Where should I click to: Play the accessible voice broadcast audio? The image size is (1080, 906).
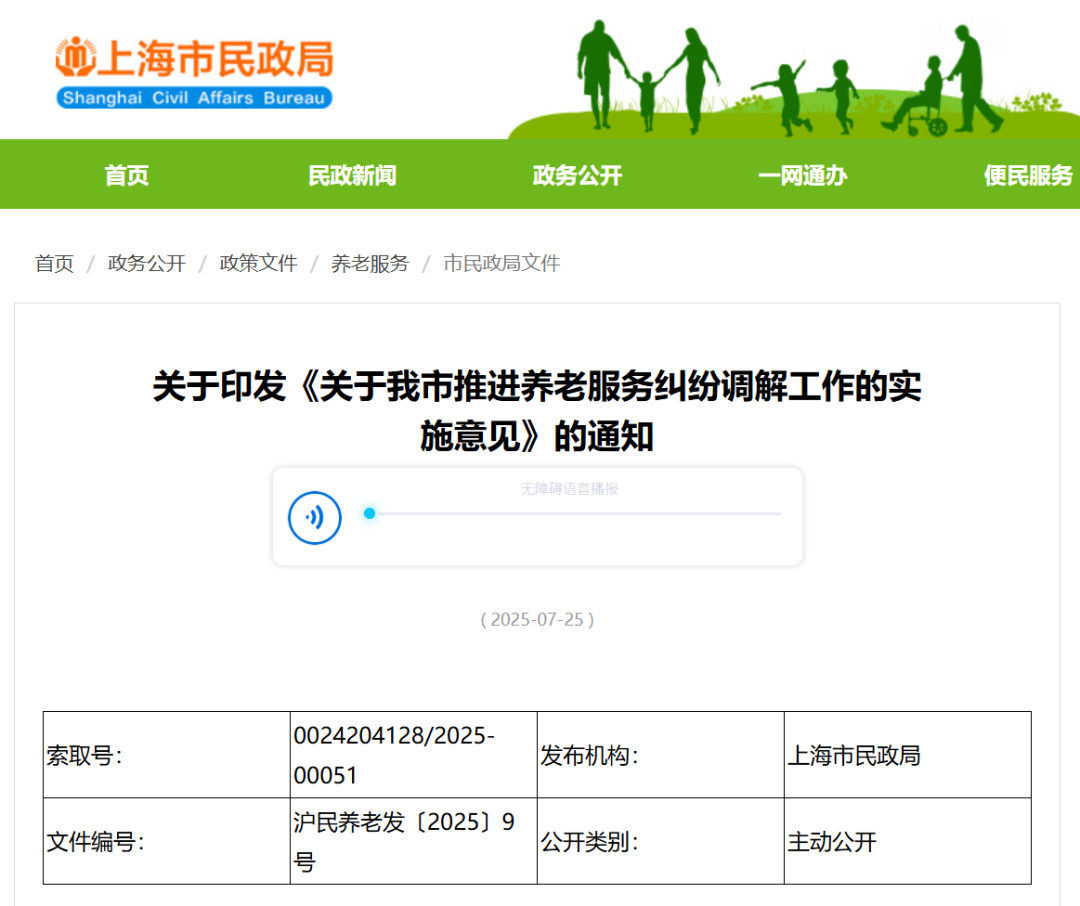pos(315,517)
